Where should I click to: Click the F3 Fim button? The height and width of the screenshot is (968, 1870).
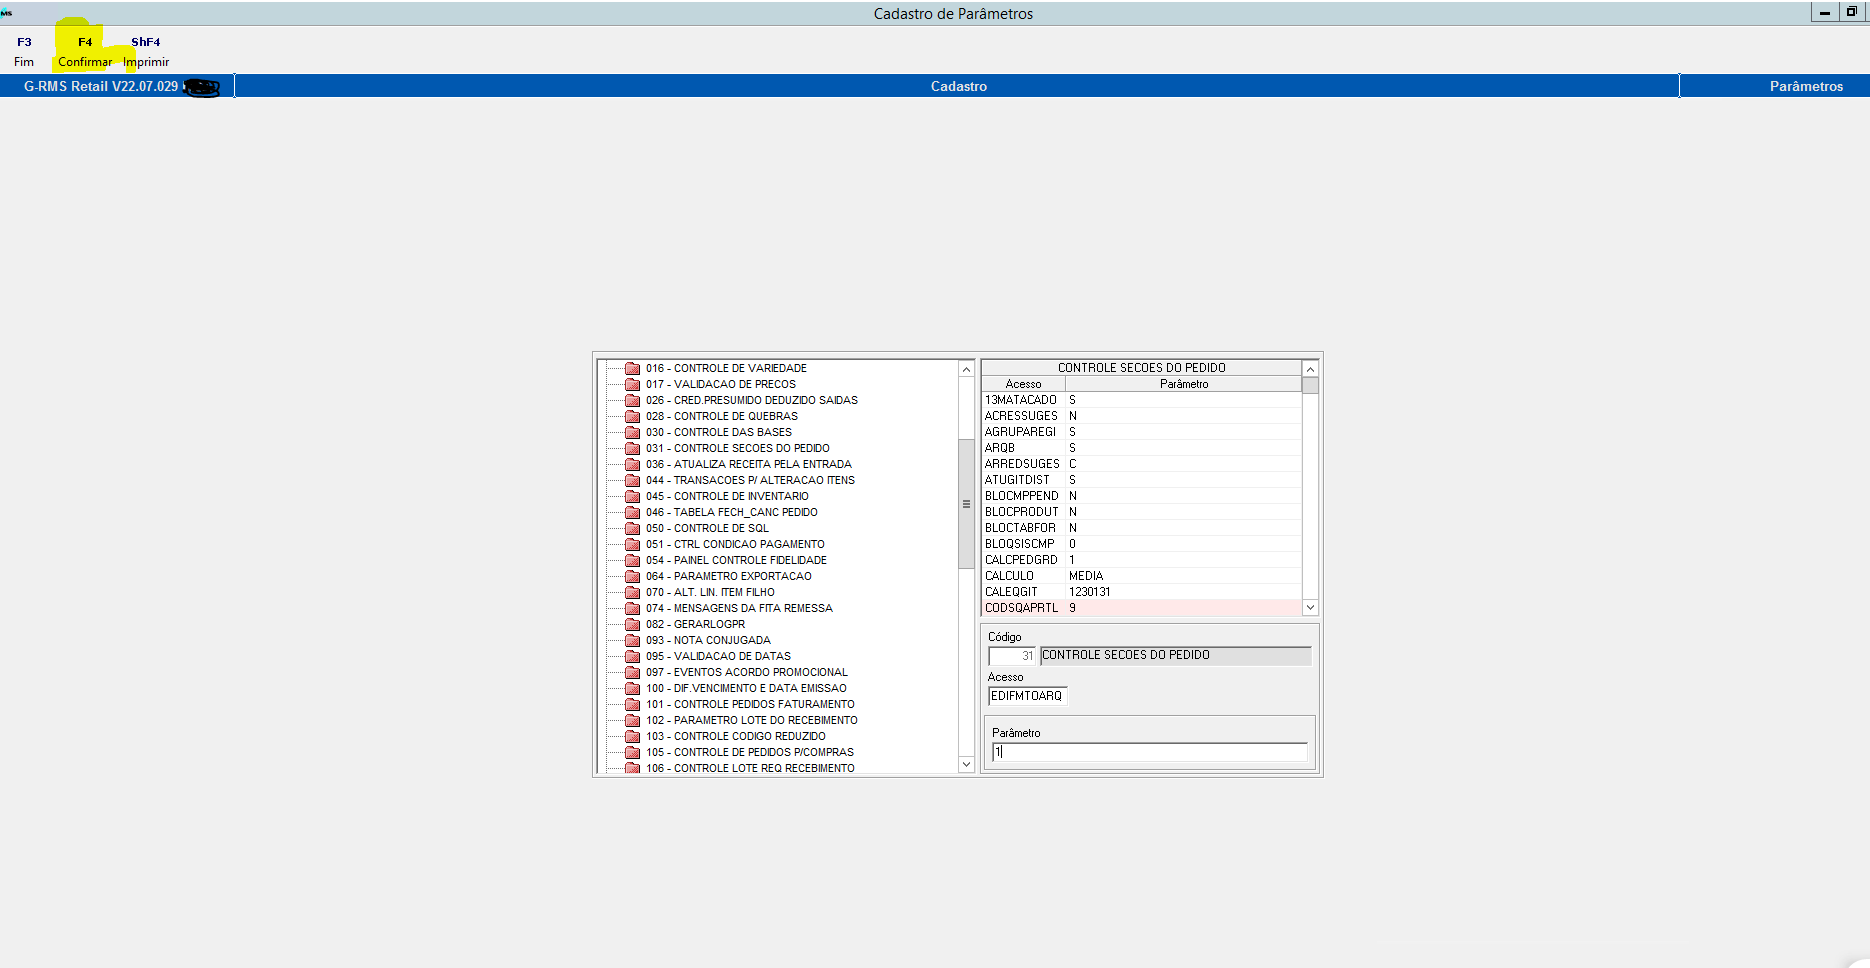coord(24,52)
